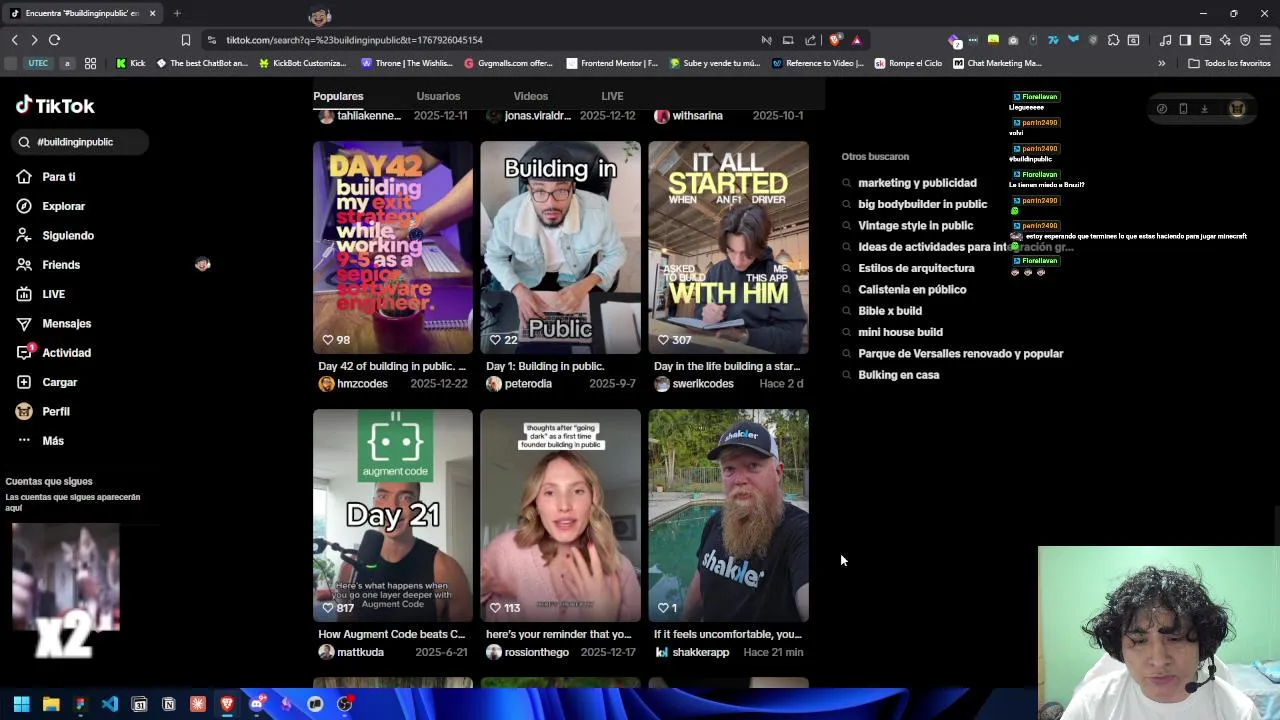Go to Siguiendo feed

55,235
